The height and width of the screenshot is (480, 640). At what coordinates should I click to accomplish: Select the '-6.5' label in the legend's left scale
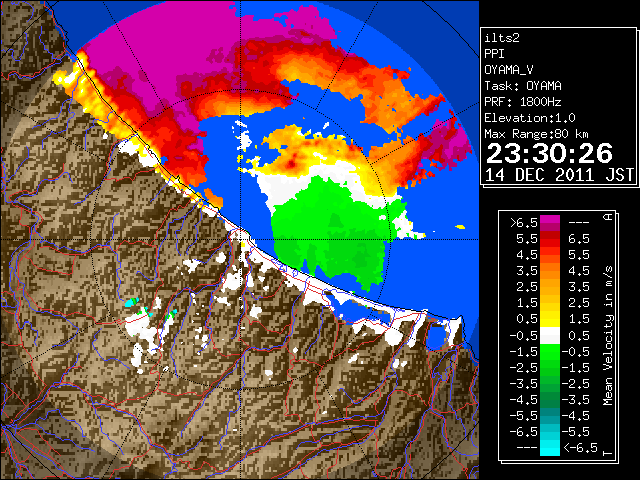523,431
